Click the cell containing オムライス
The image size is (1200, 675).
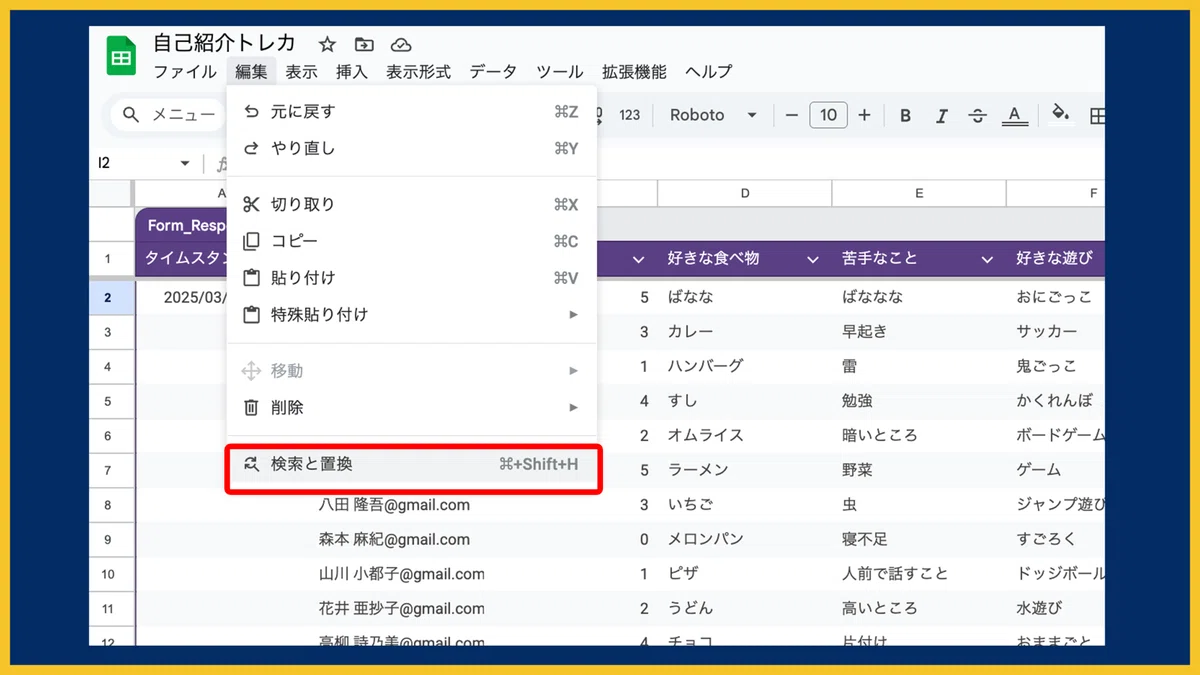click(x=745, y=435)
